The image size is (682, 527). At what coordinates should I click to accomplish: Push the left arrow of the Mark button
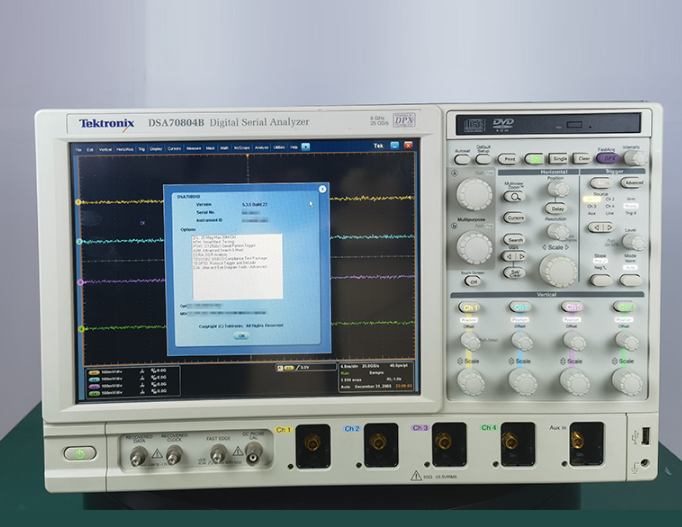(508, 257)
